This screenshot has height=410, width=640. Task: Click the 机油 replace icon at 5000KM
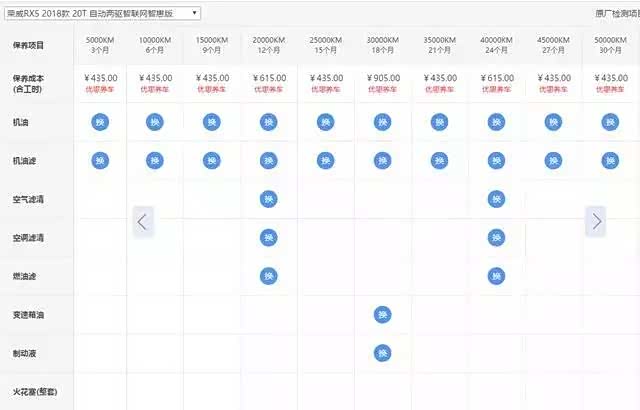(100, 122)
